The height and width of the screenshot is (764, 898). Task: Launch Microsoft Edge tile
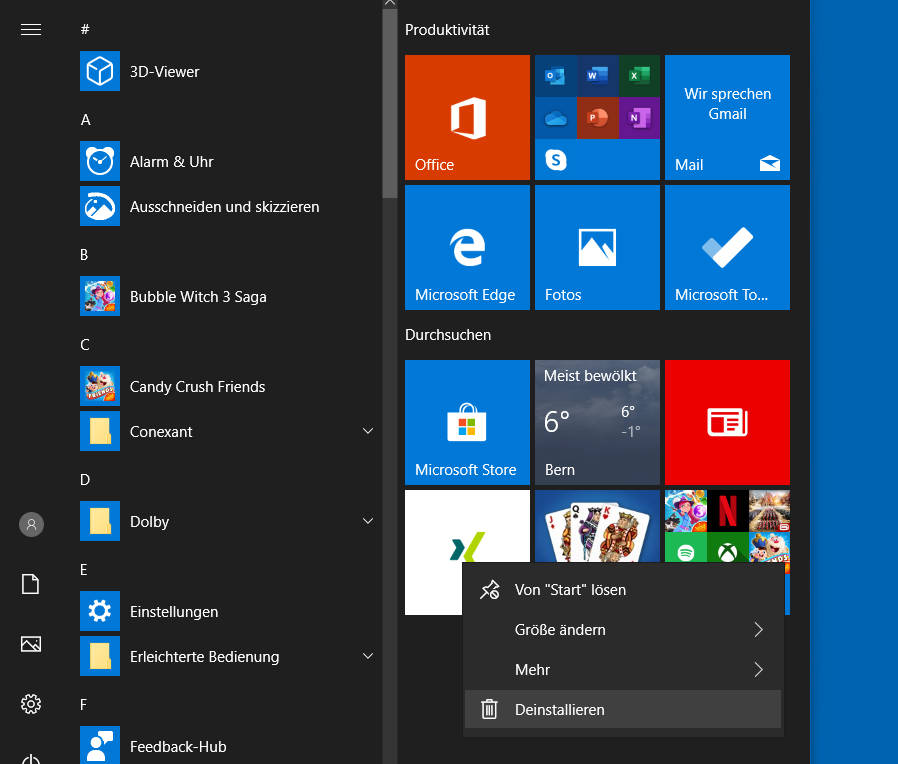tap(467, 247)
